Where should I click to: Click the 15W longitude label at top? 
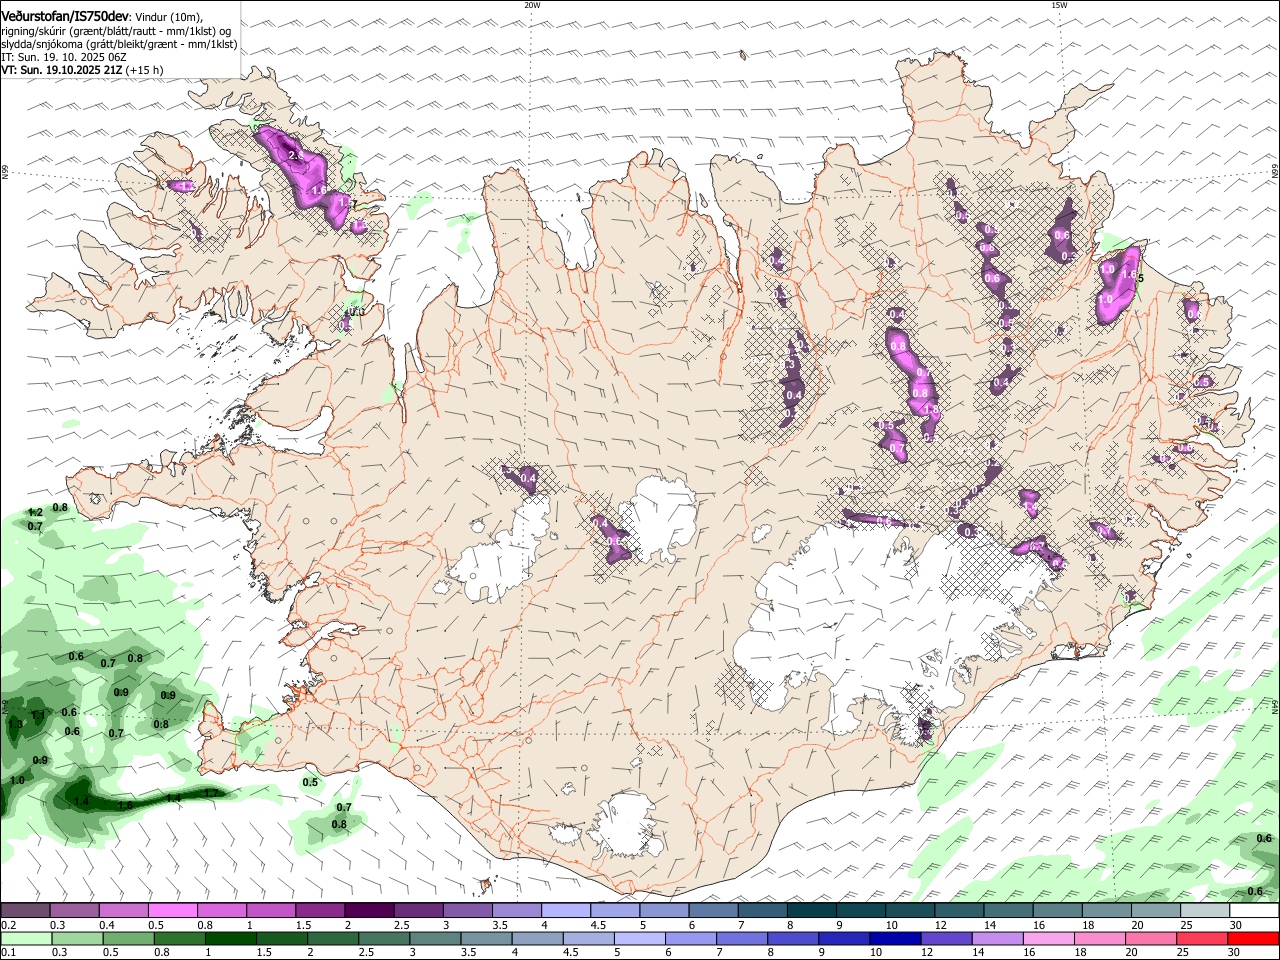point(1059,5)
